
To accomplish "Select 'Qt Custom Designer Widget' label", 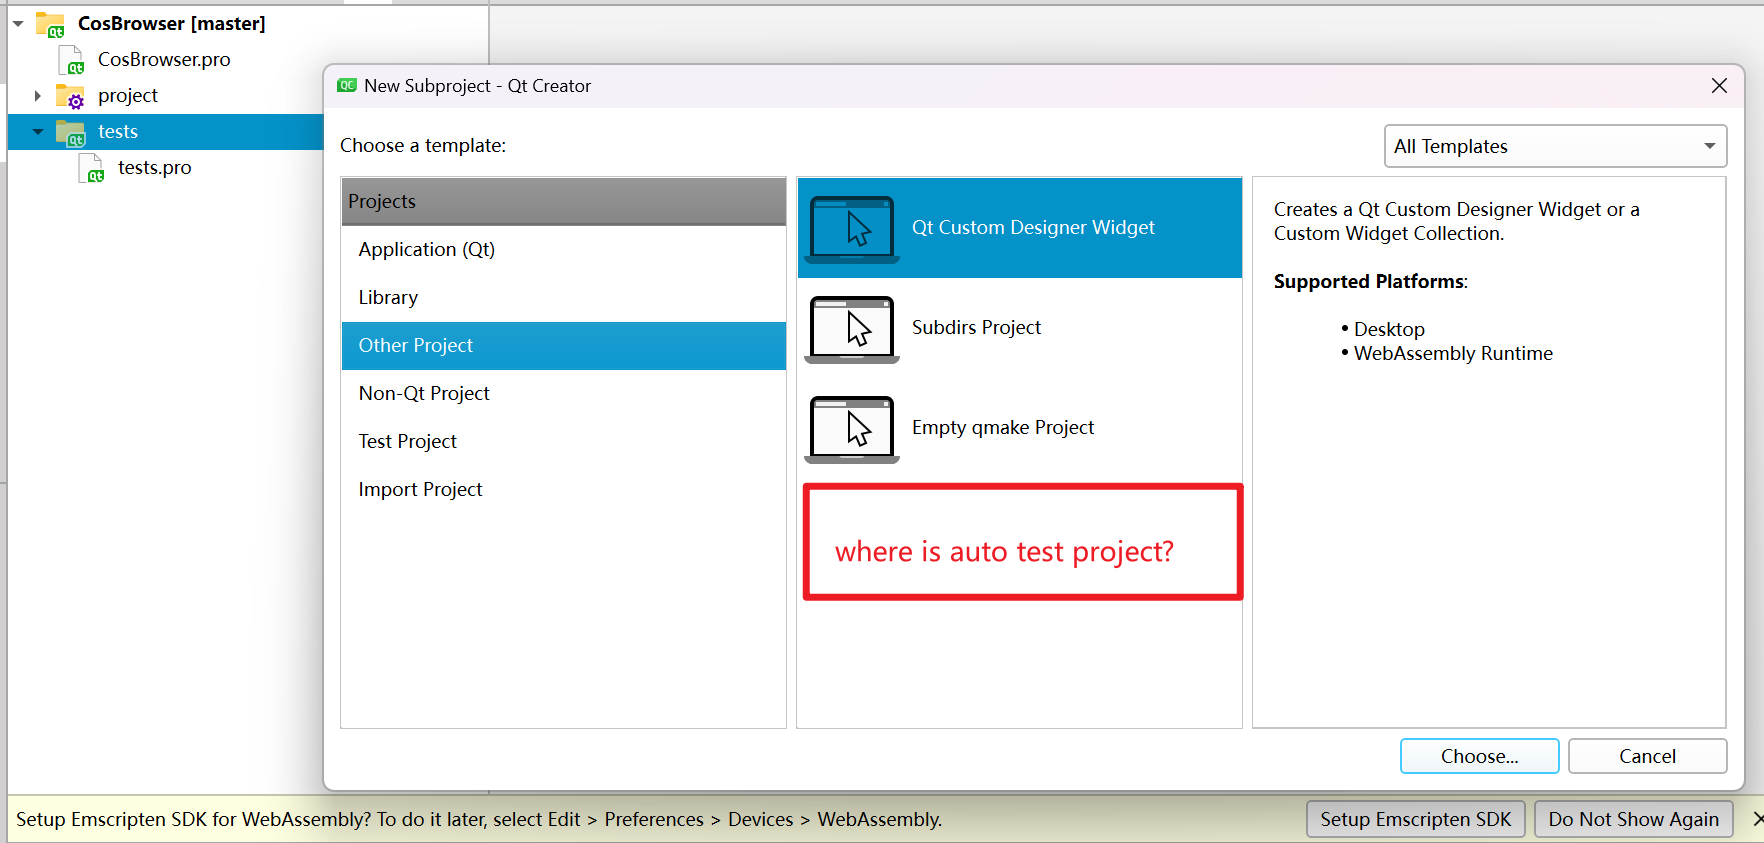I will click(x=1033, y=228).
